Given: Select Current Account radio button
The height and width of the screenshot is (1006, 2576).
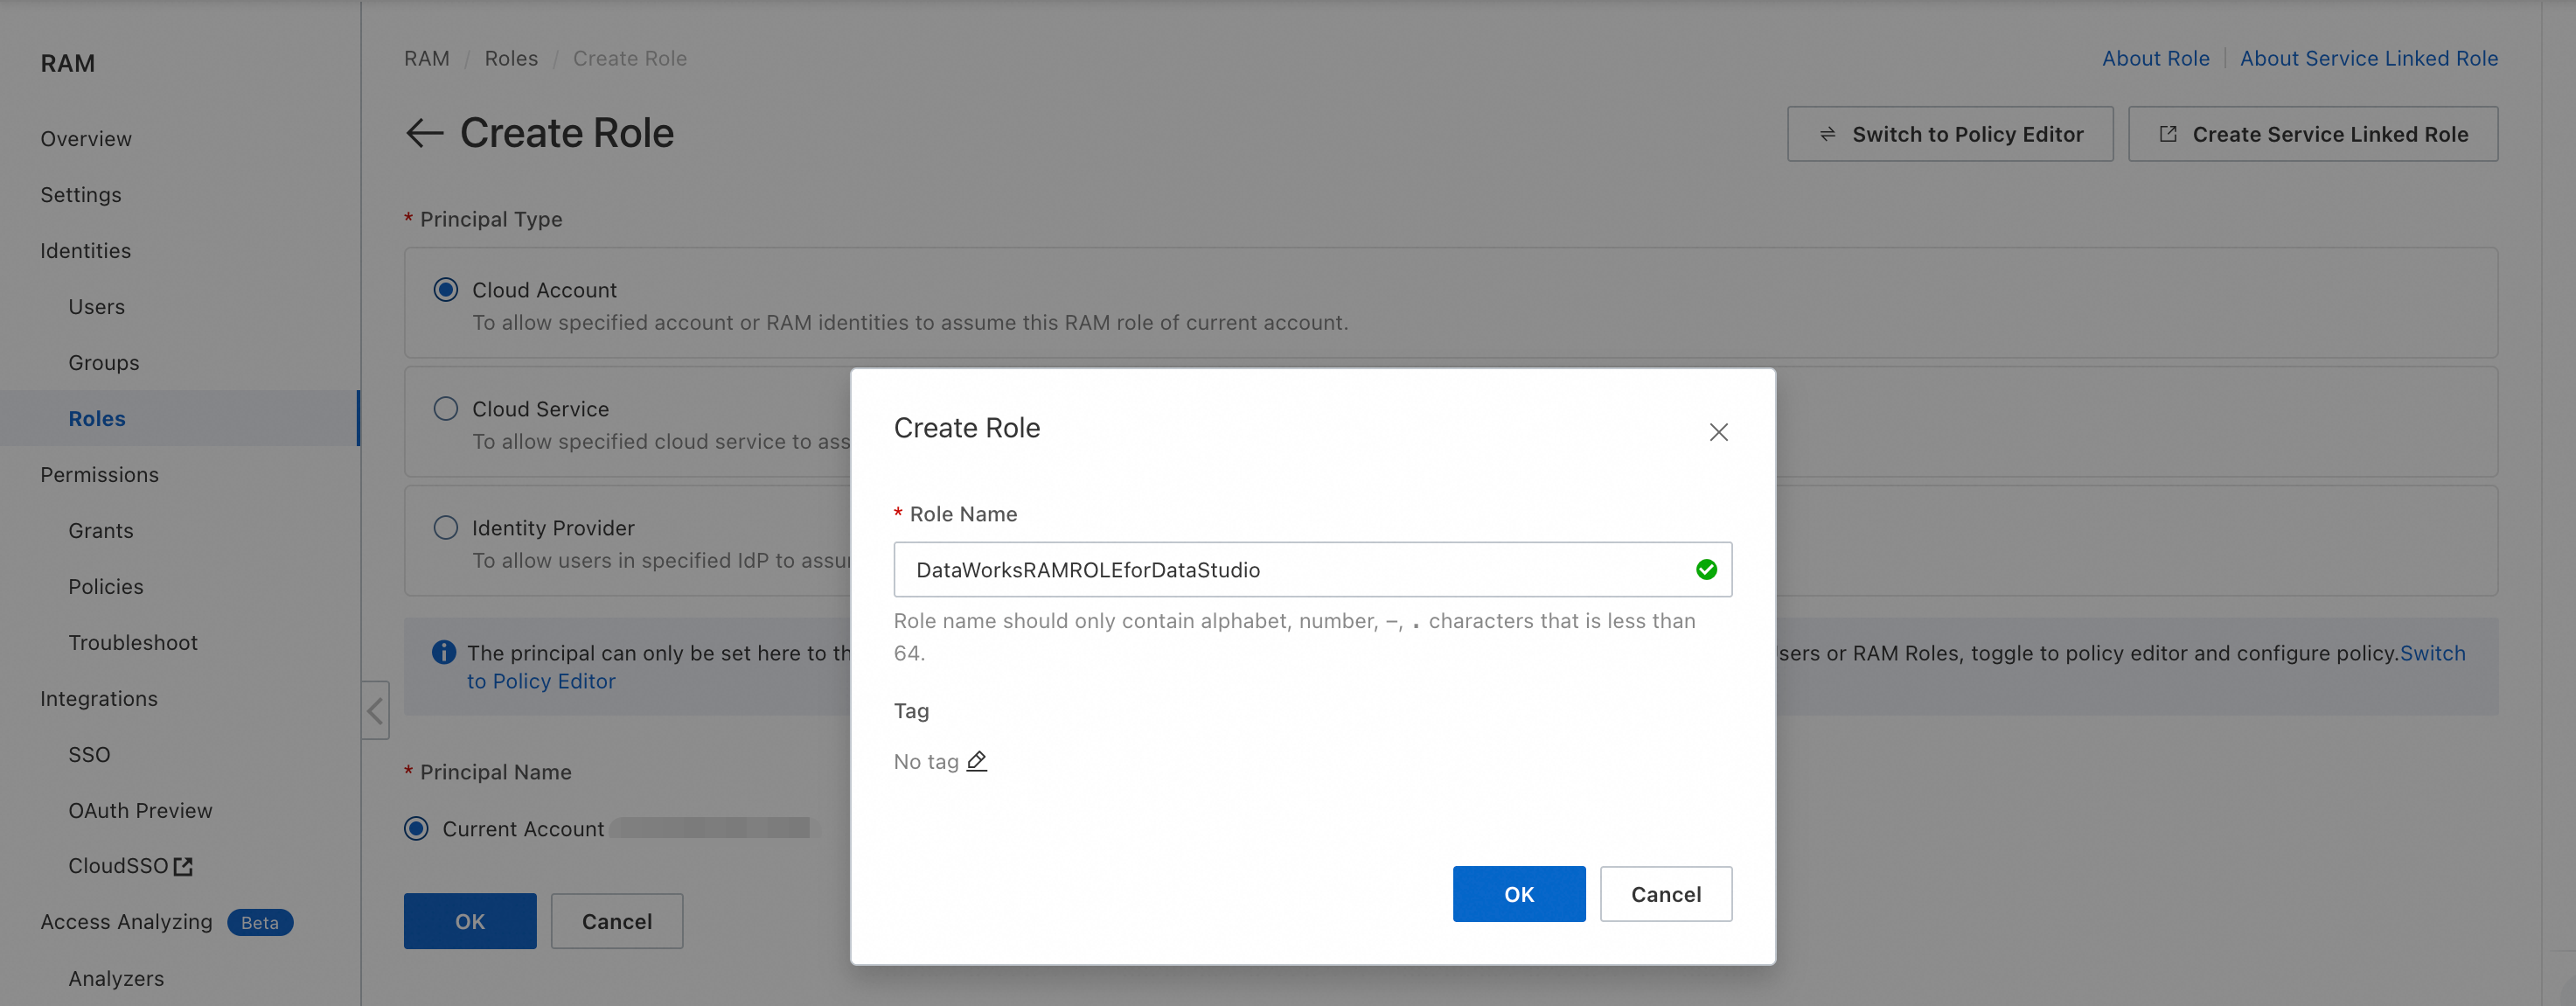Looking at the screenshot, I should point(416,828).
